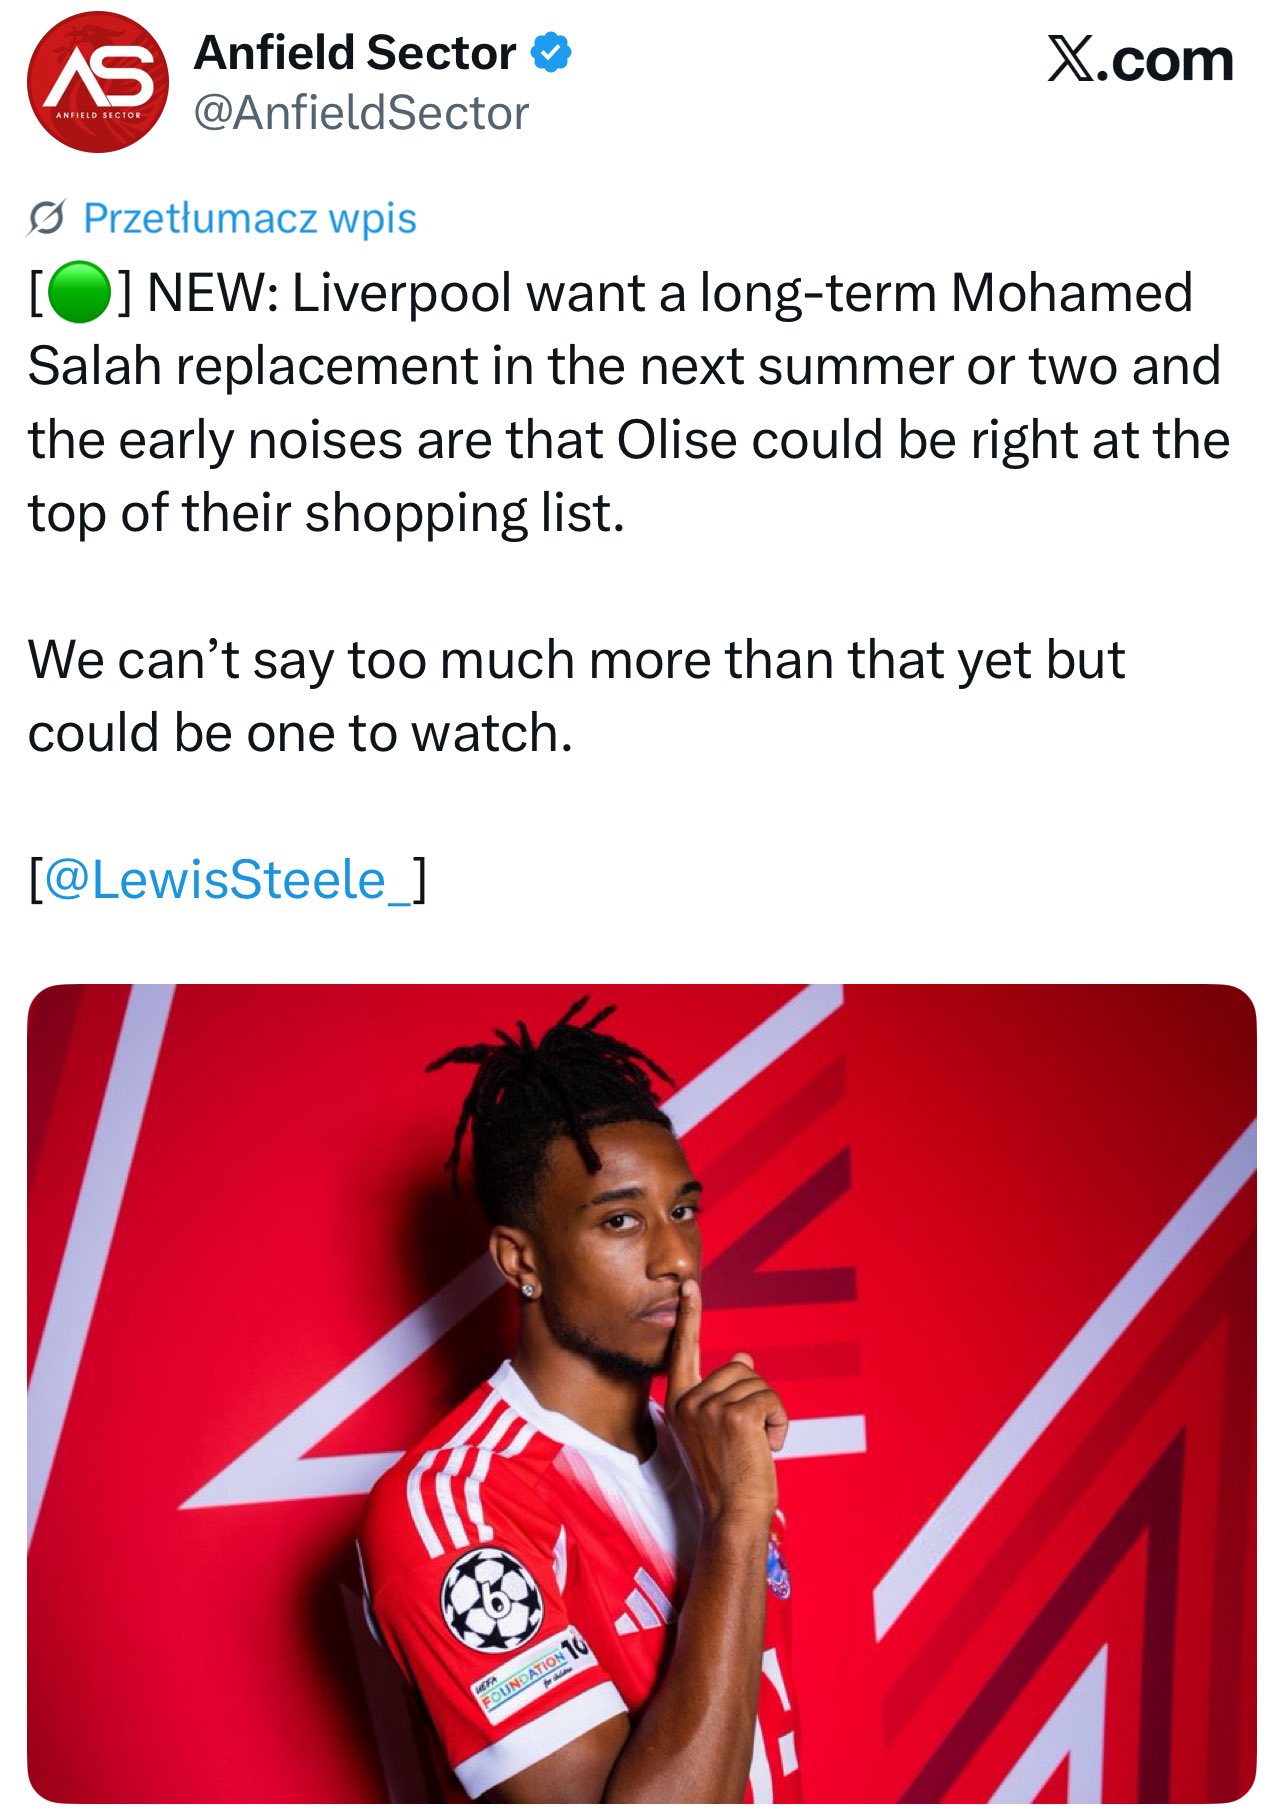Open the @AnfieldSector handle
Image resolution: width=1284 pixels, height=1815 pixels.
(x=361, y=113)
